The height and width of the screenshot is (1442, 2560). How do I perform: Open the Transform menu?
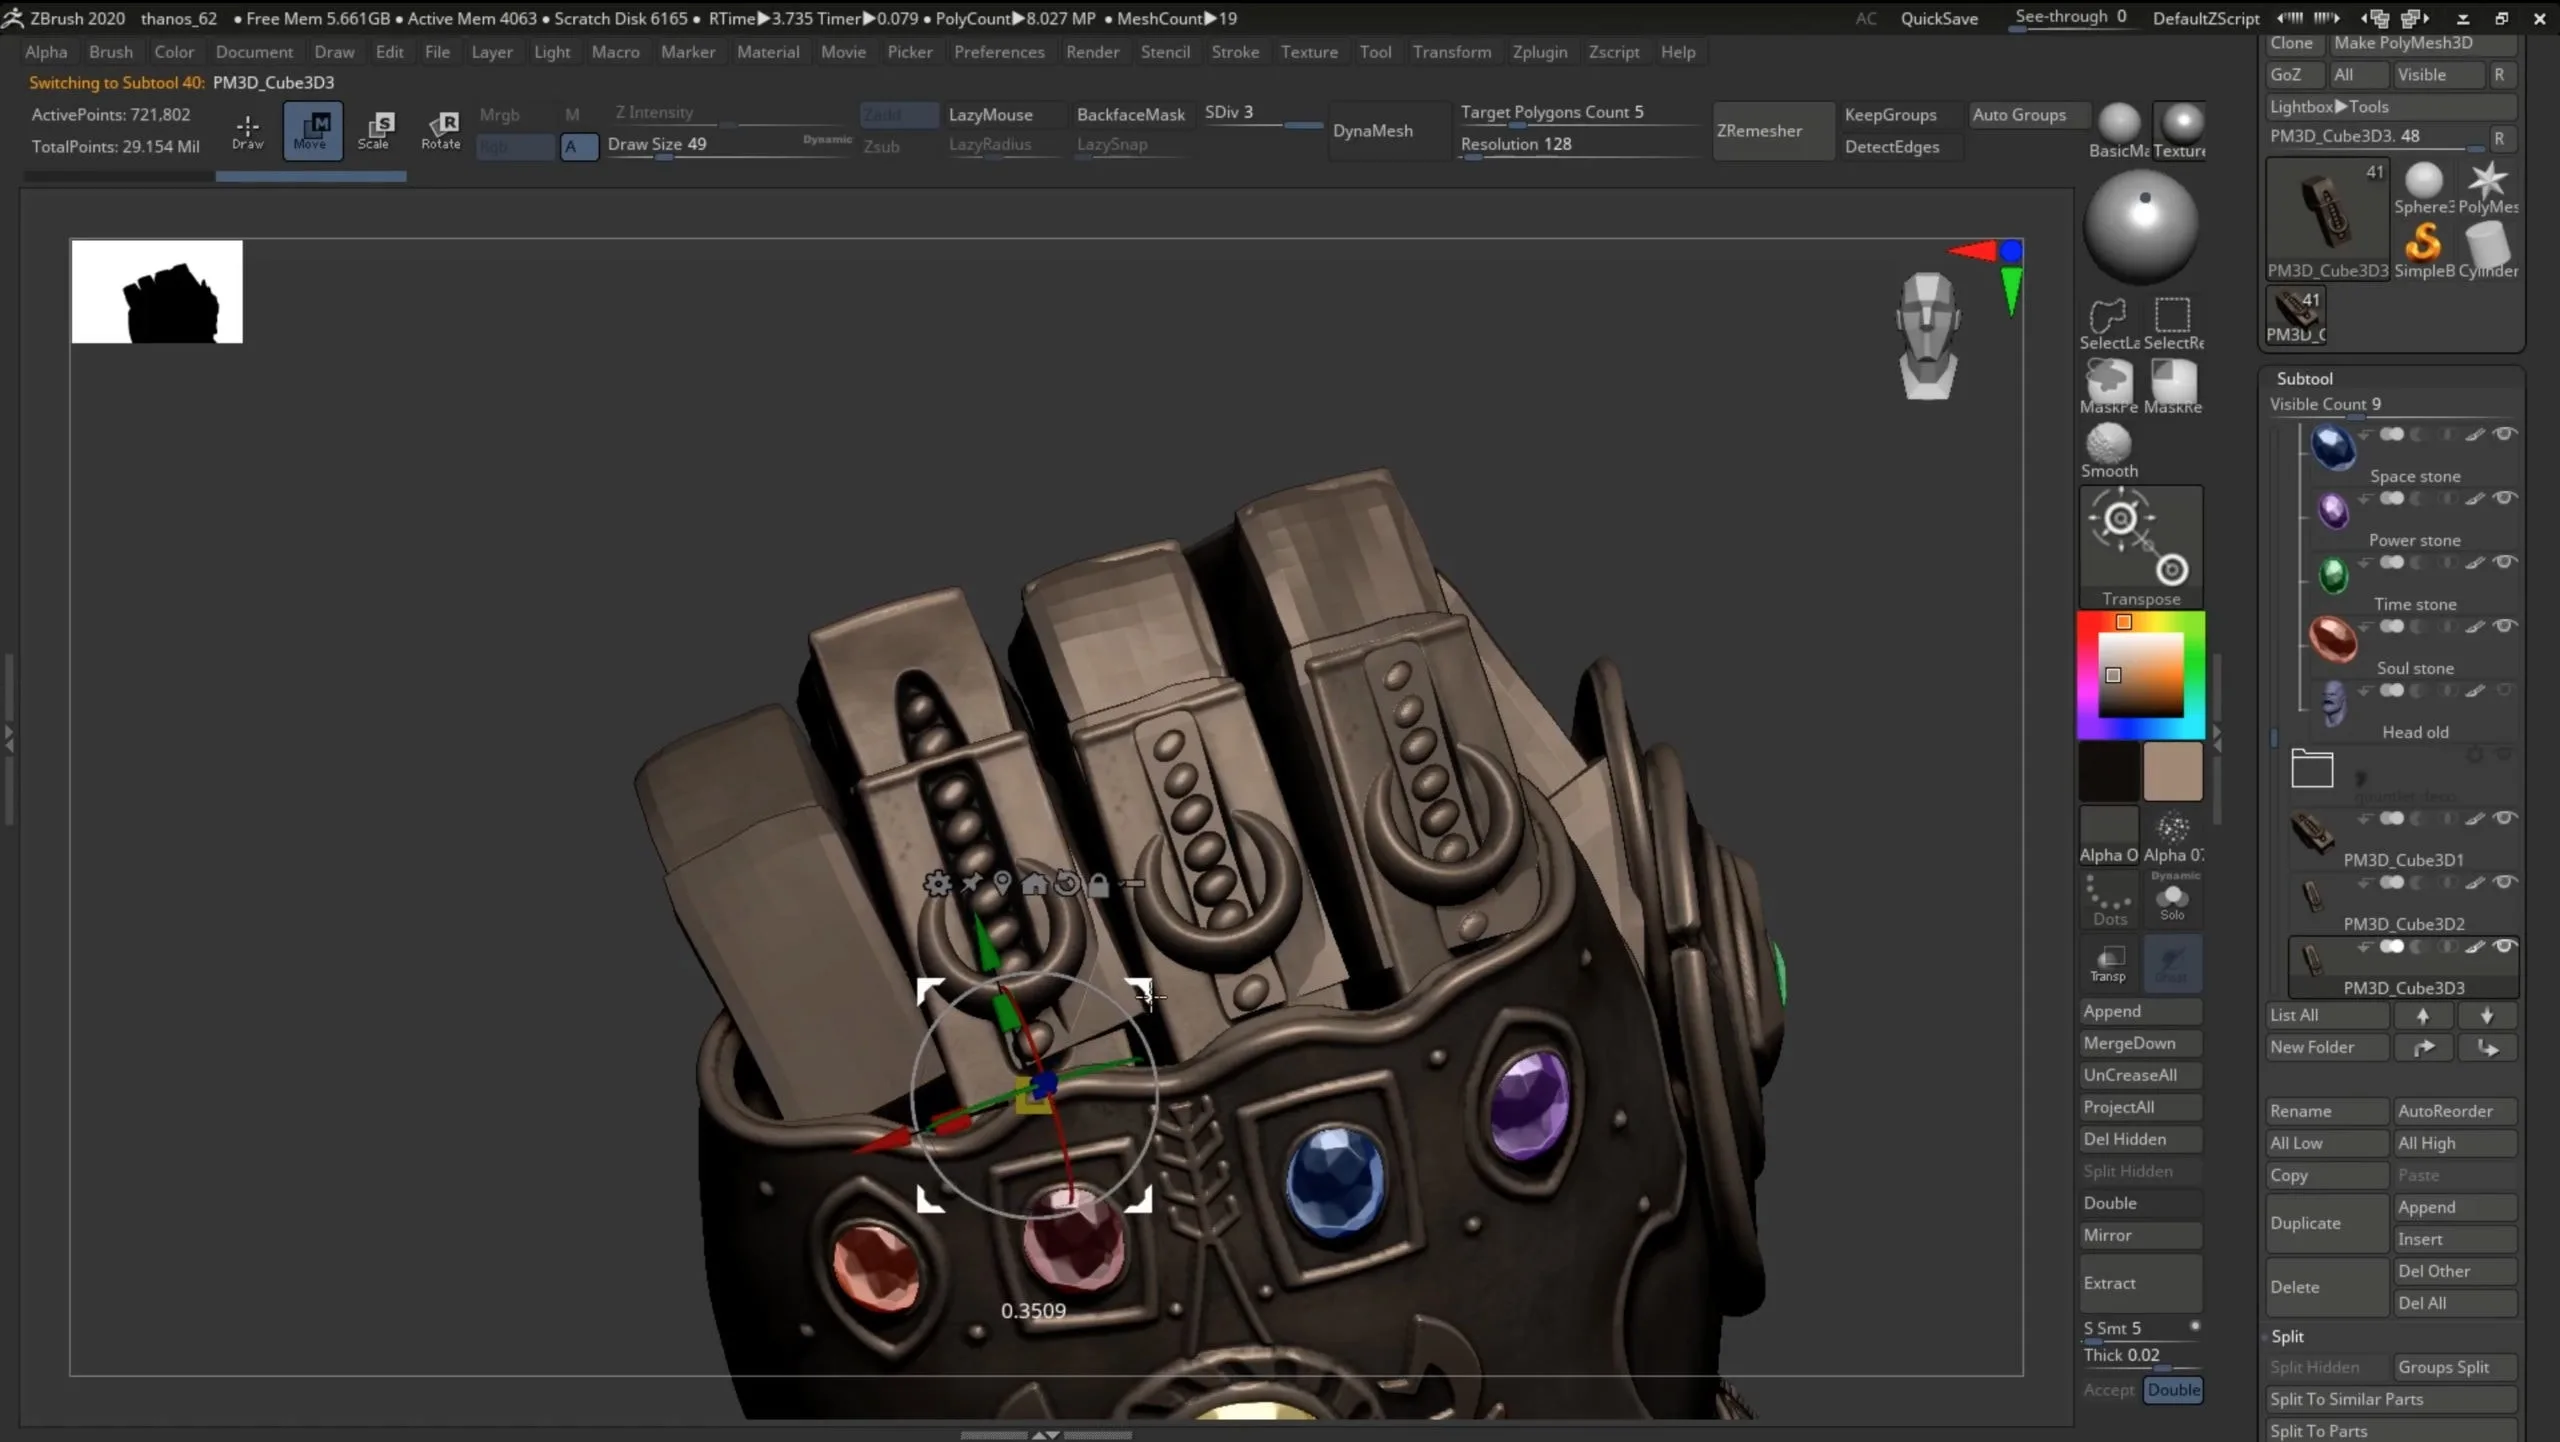click(x=1451, y=52)
